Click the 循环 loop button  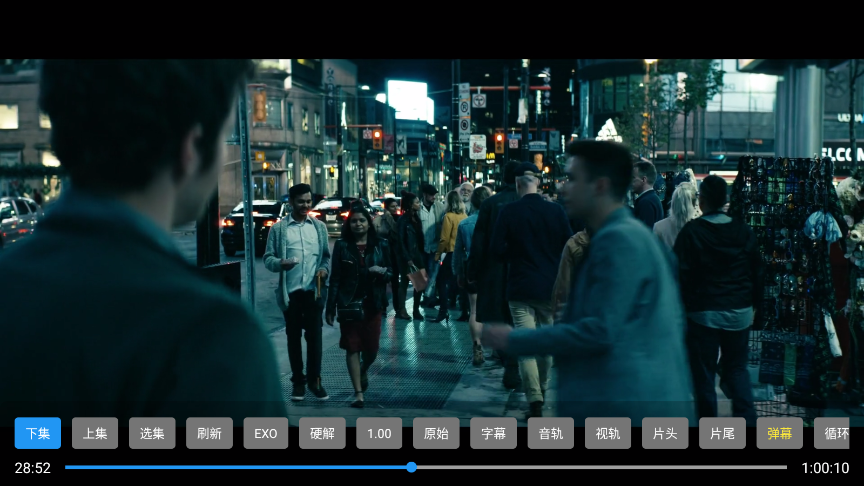[x=832, y=433]
